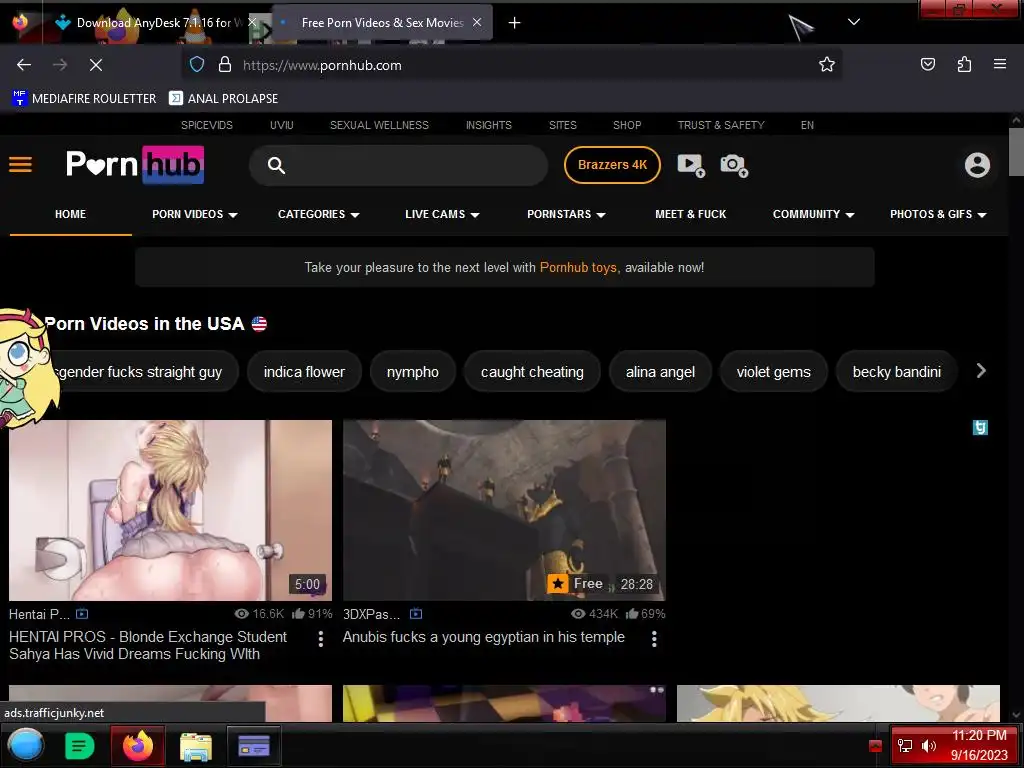Open three-dot options for the HENTAI PROS video

[320, 639]
